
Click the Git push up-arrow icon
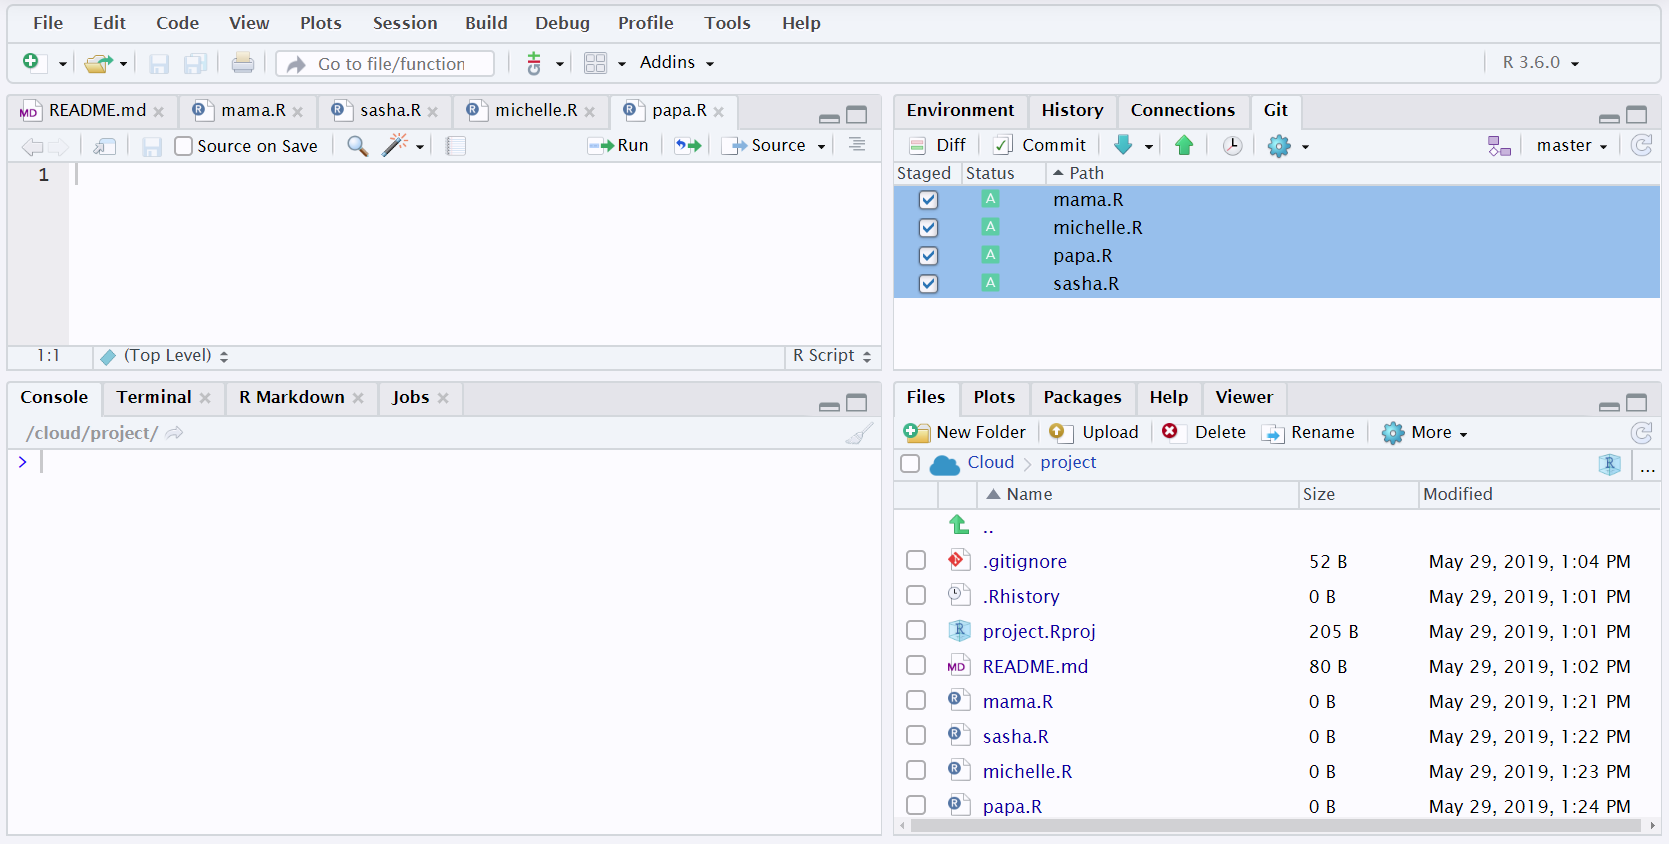pyautogui.click(x=1184, y=145)
